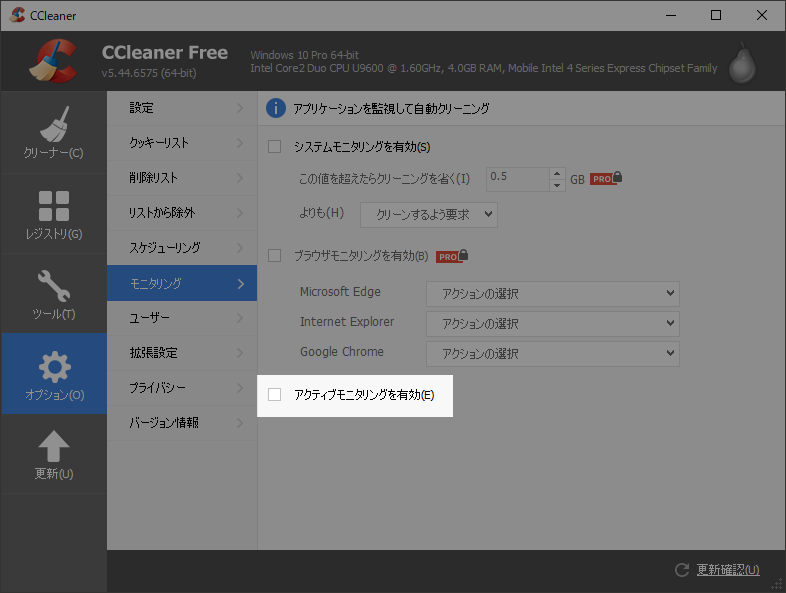The height and width of the screenshot is (593, 786).
Task: Open the Cleaner (クリーナー) section
Action: 54,132
